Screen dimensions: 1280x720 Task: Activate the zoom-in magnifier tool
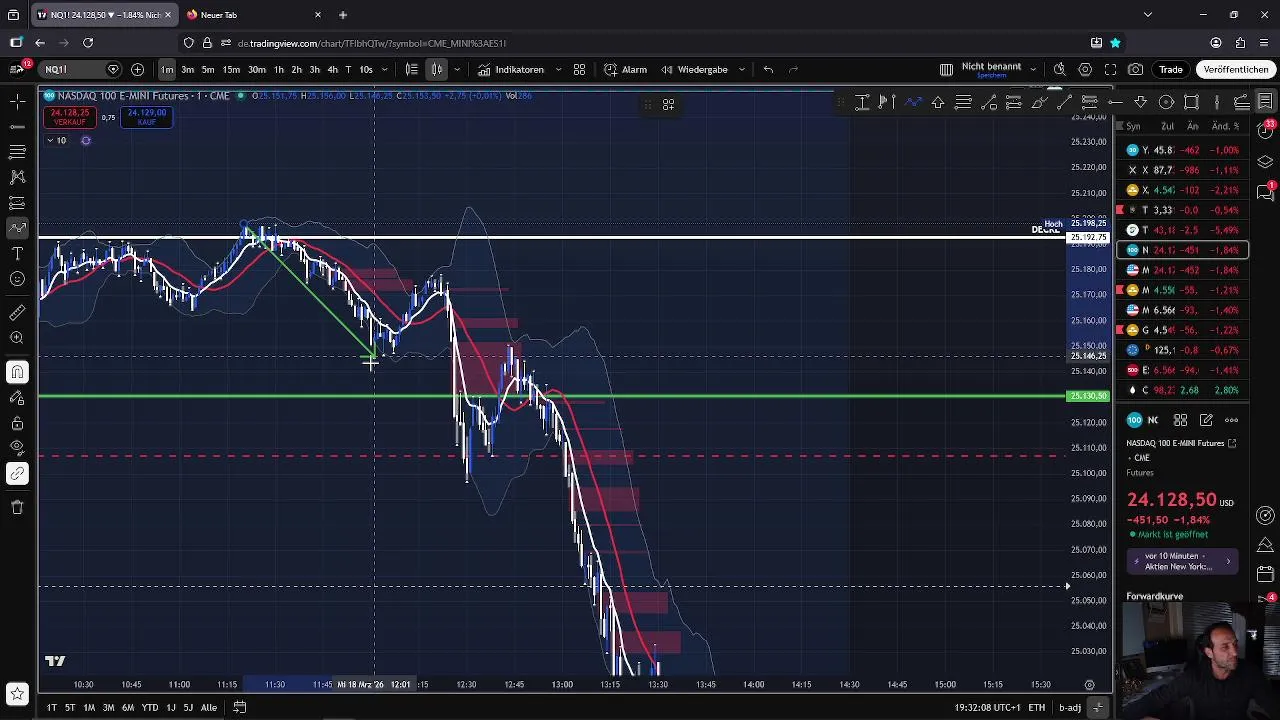(x=17, y=338)
